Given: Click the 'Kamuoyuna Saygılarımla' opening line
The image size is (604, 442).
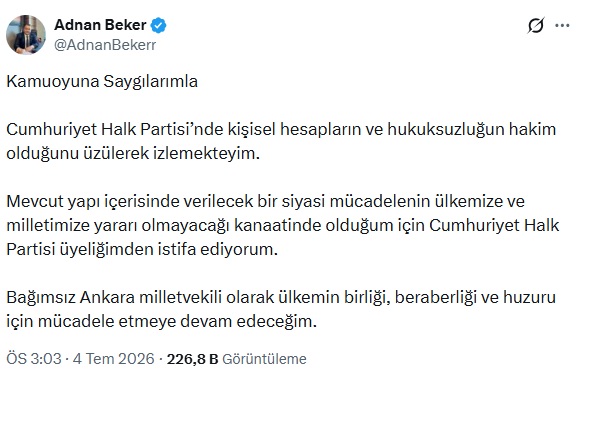Looking at the screenshot, I should 102,82.
